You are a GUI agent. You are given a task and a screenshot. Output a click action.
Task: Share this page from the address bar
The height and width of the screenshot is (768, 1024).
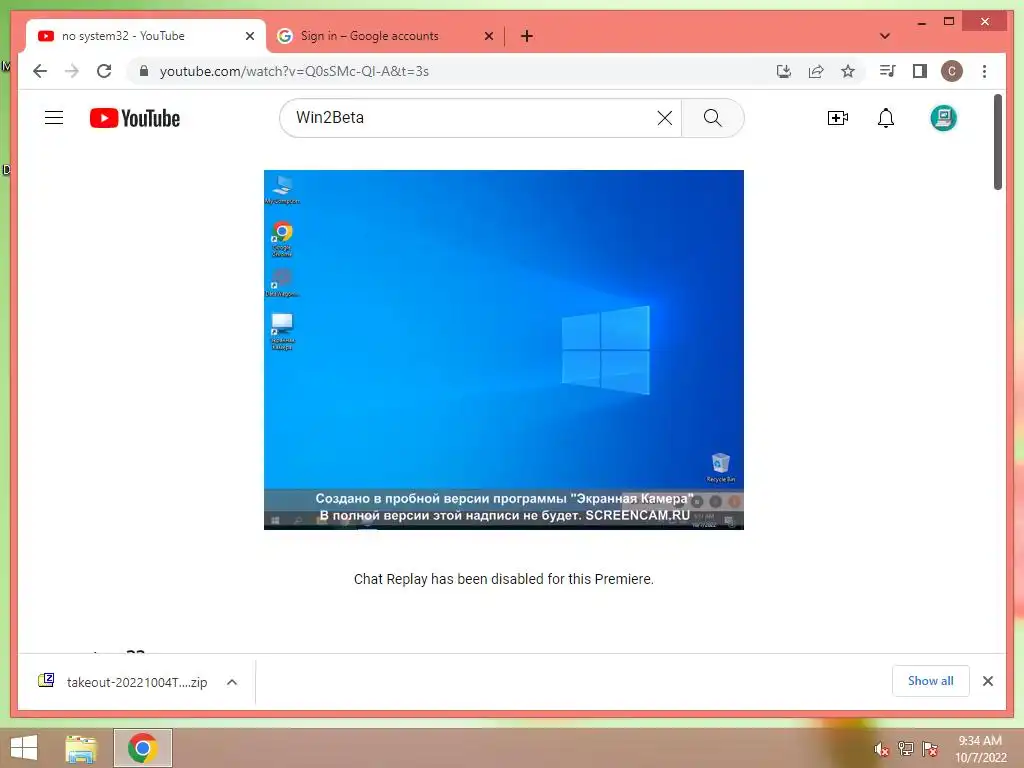816,71
